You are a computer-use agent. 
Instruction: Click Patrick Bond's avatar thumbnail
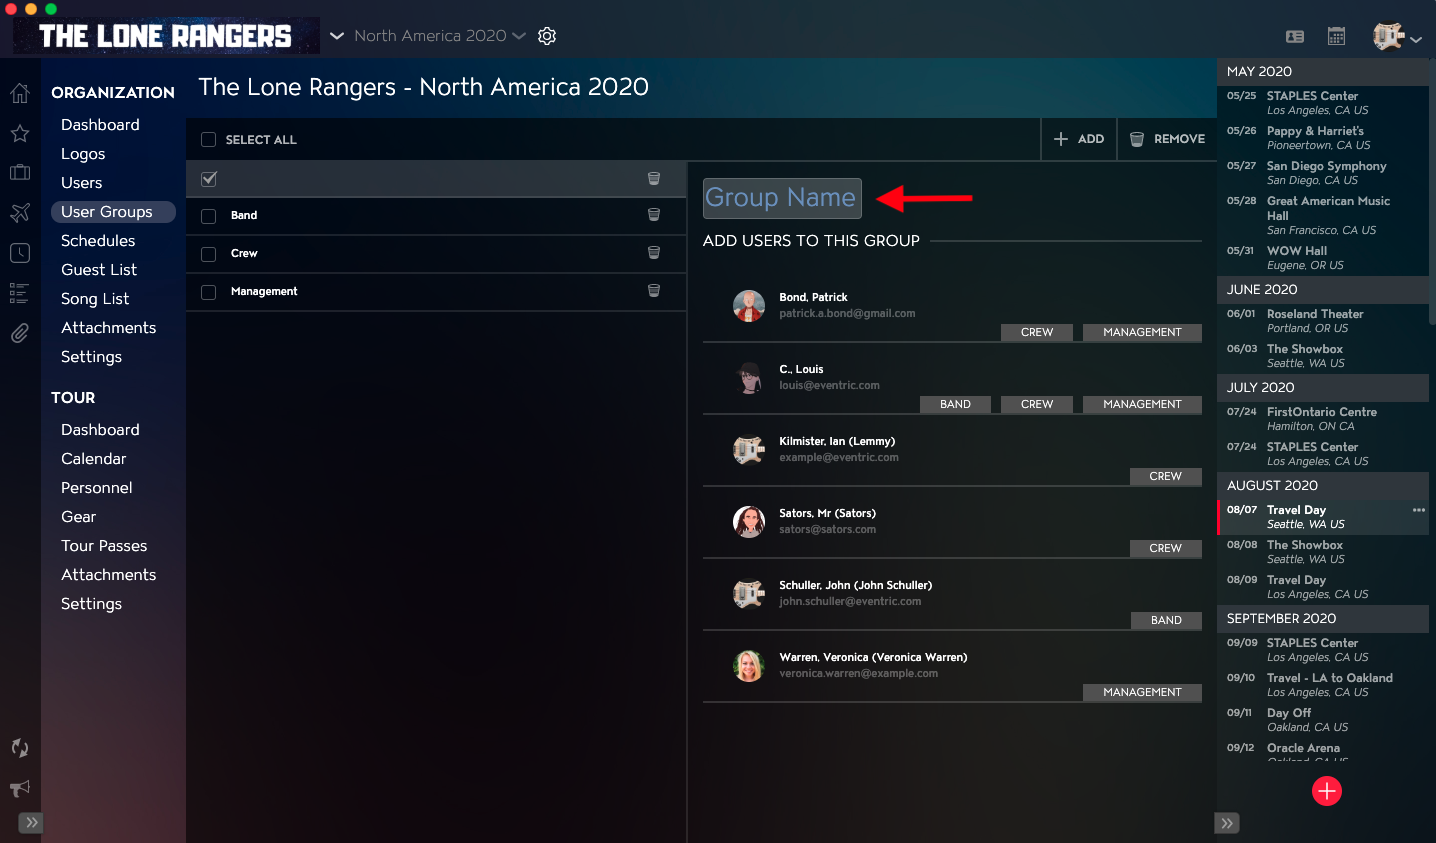tap(749, 306)
